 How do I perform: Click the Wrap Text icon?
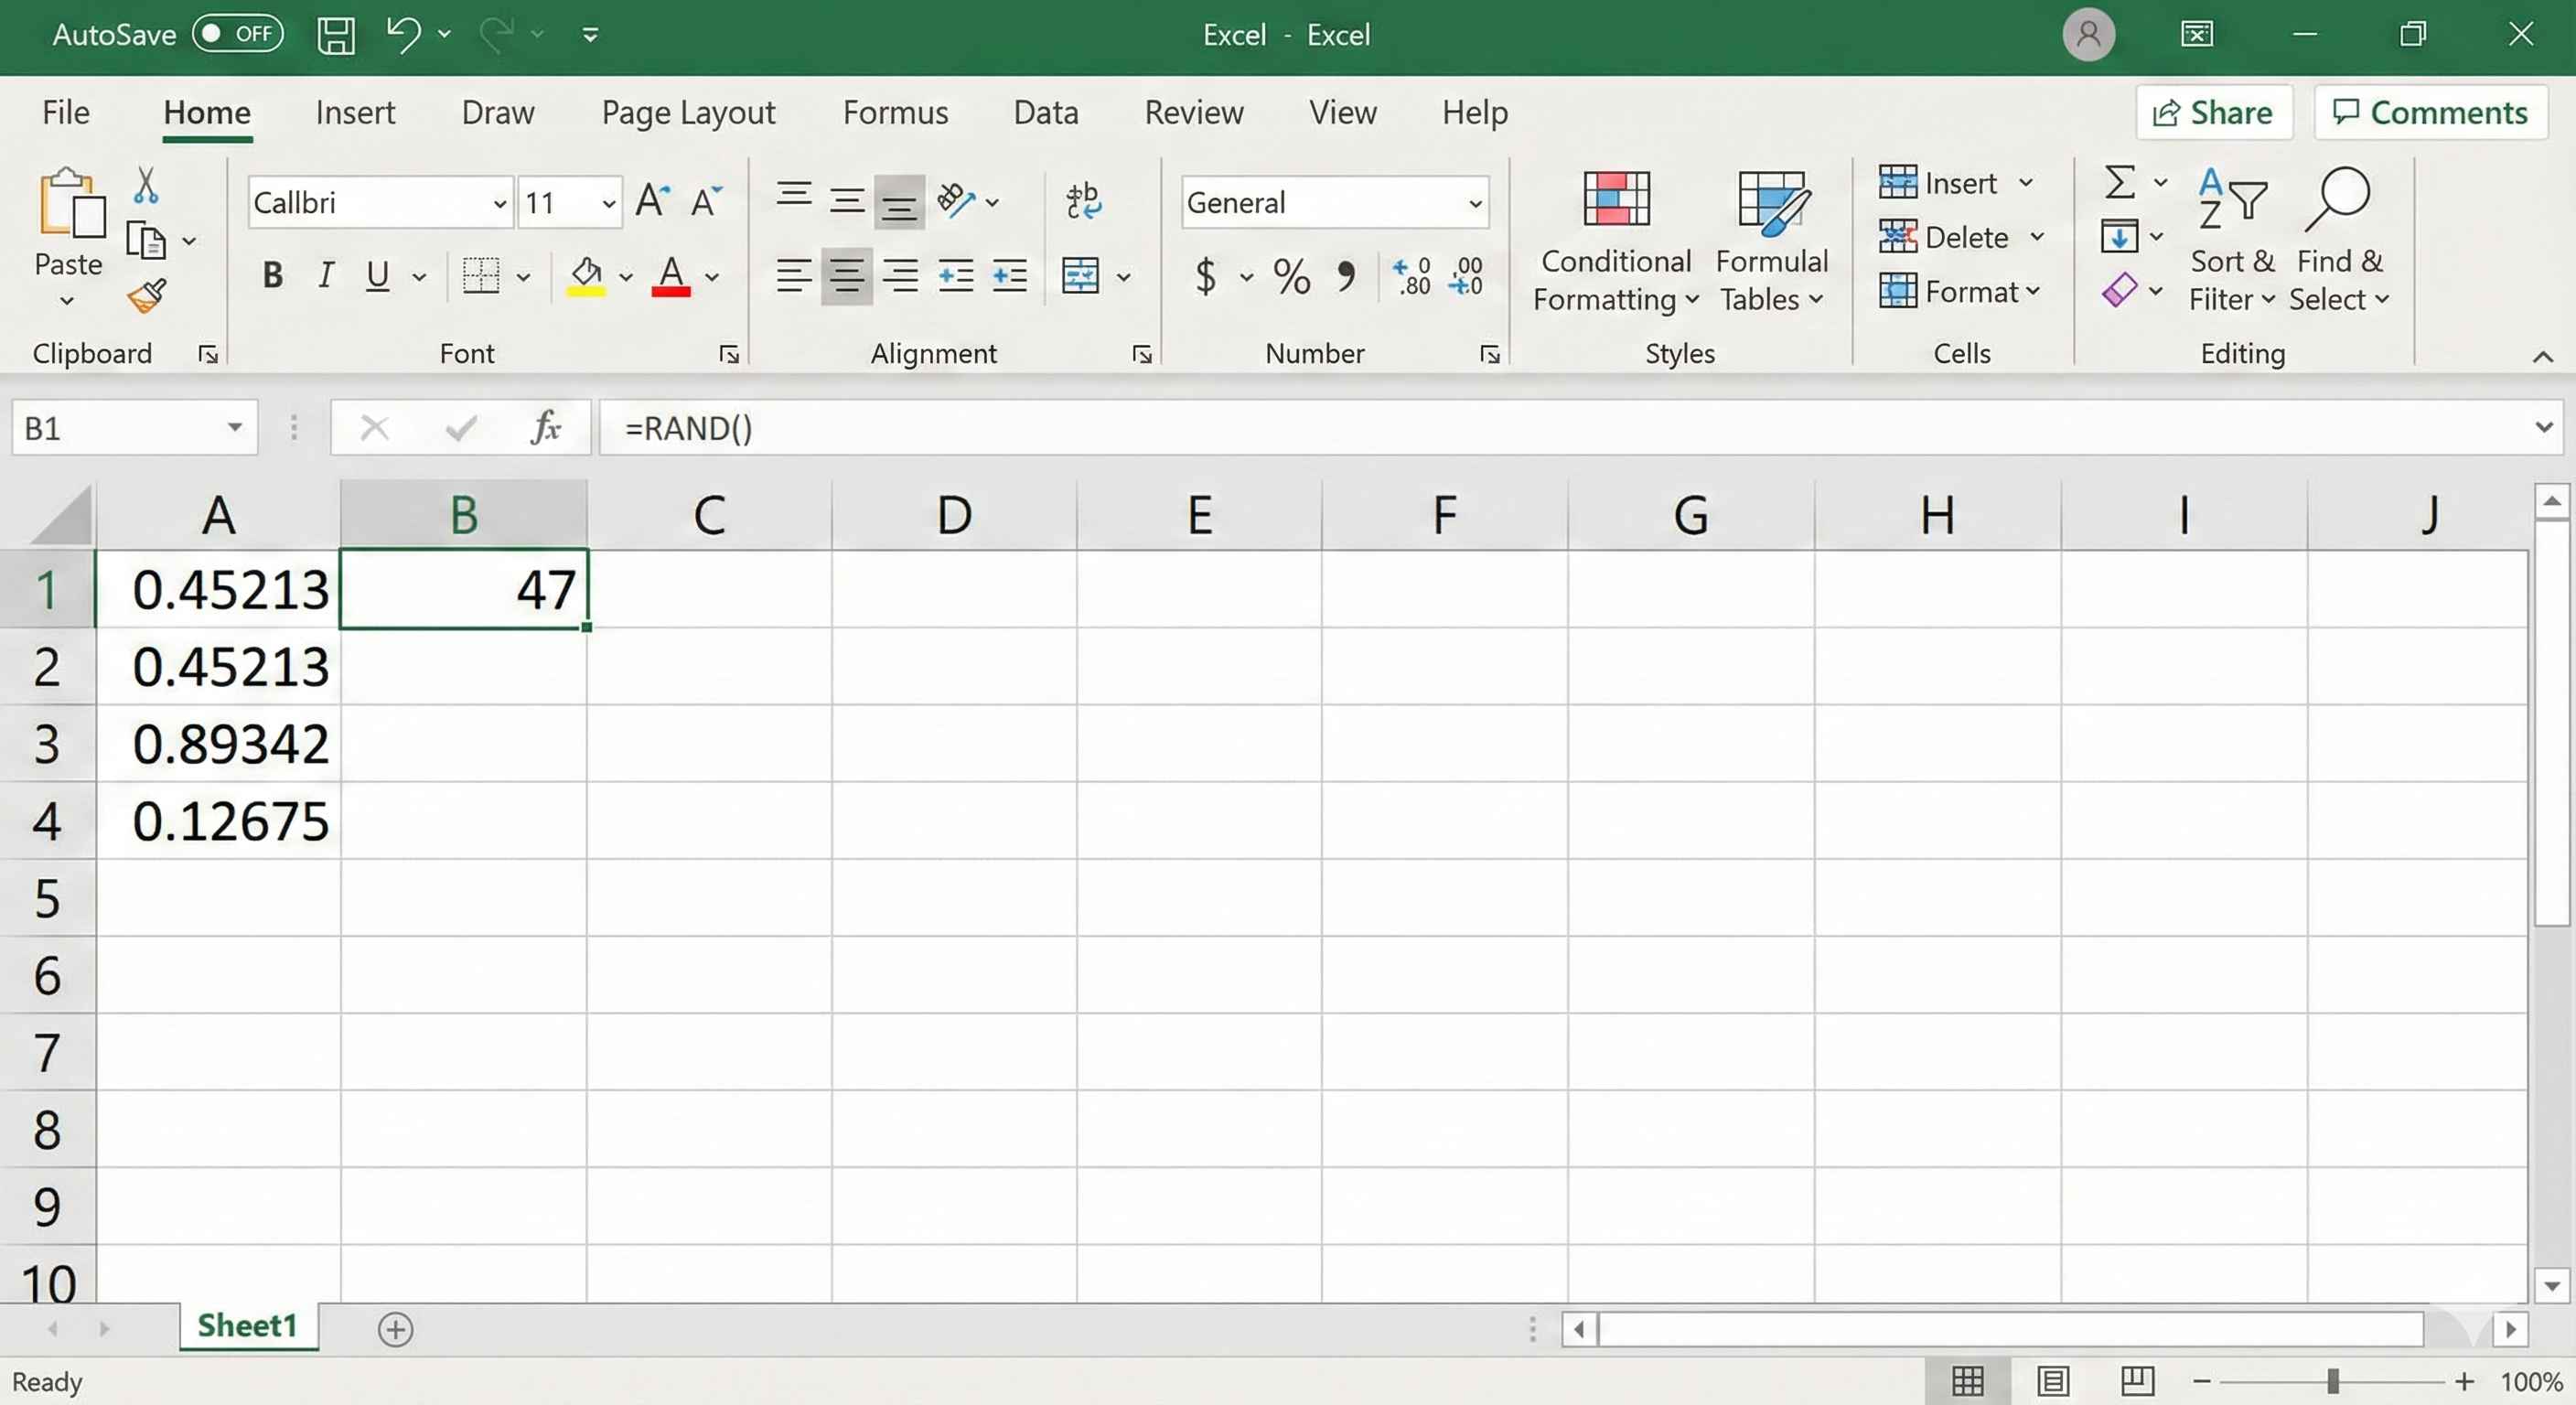[1083, 201]
